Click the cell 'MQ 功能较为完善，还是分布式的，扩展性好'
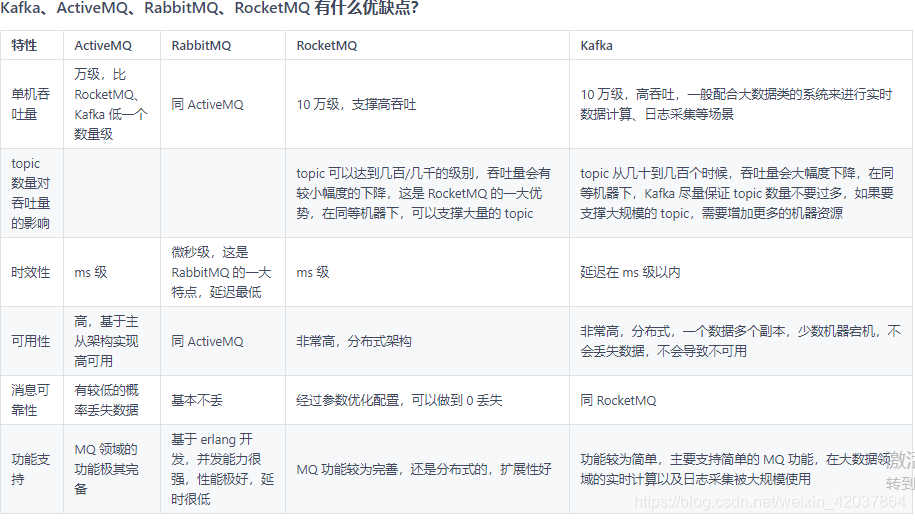915x520 pixels. (x=427, y=469)
